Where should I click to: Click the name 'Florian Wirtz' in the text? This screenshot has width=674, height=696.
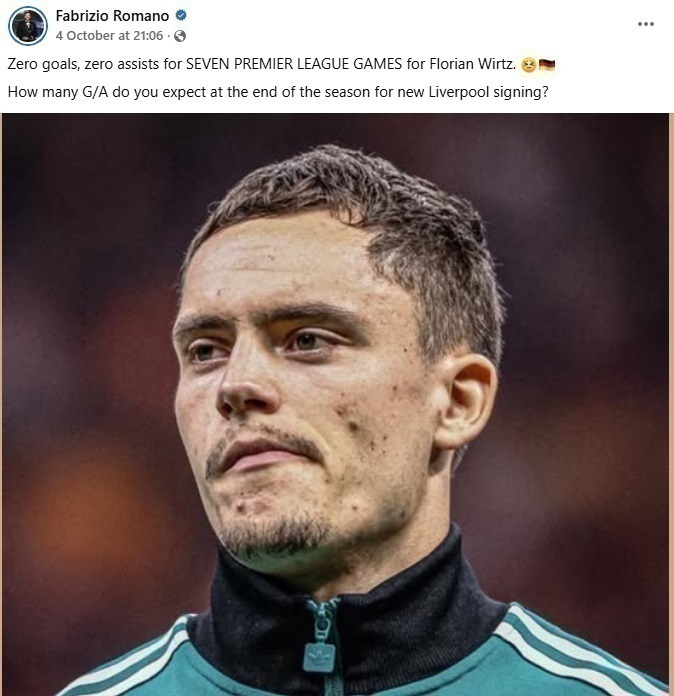click(472, 64)
